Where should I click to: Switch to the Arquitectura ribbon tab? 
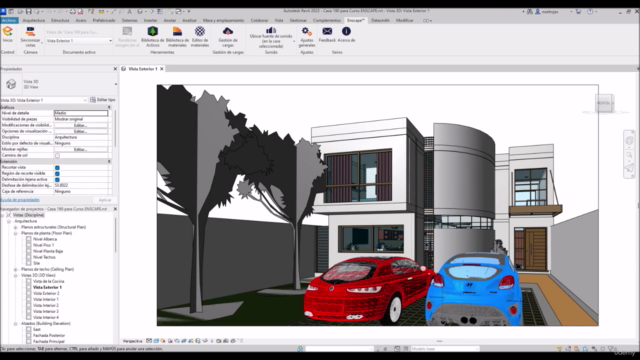(33, 20)
